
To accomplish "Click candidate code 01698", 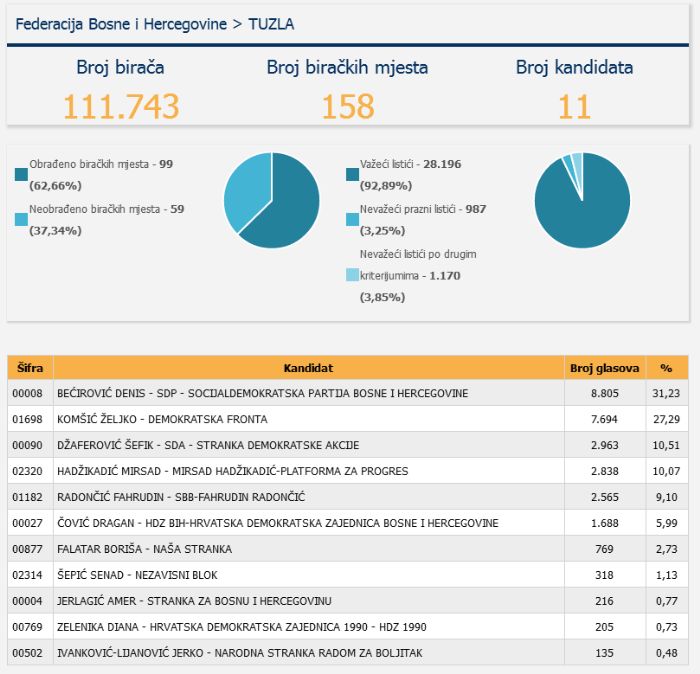I will [27, 419].
